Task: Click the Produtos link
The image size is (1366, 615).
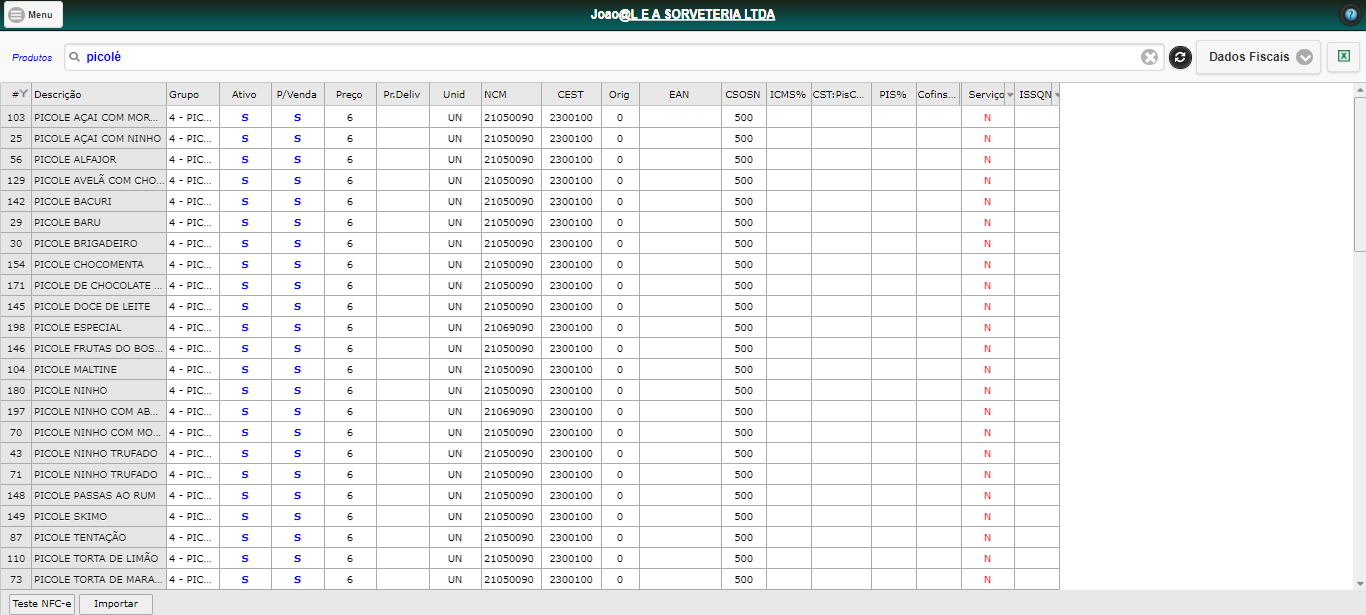Action: pyautogui.click(x=32, y=58)
